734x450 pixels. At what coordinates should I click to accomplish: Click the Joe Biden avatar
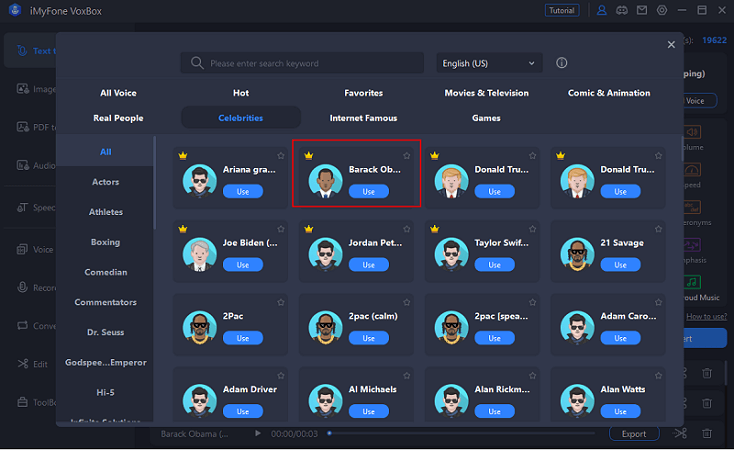click(x=199, y=254)
